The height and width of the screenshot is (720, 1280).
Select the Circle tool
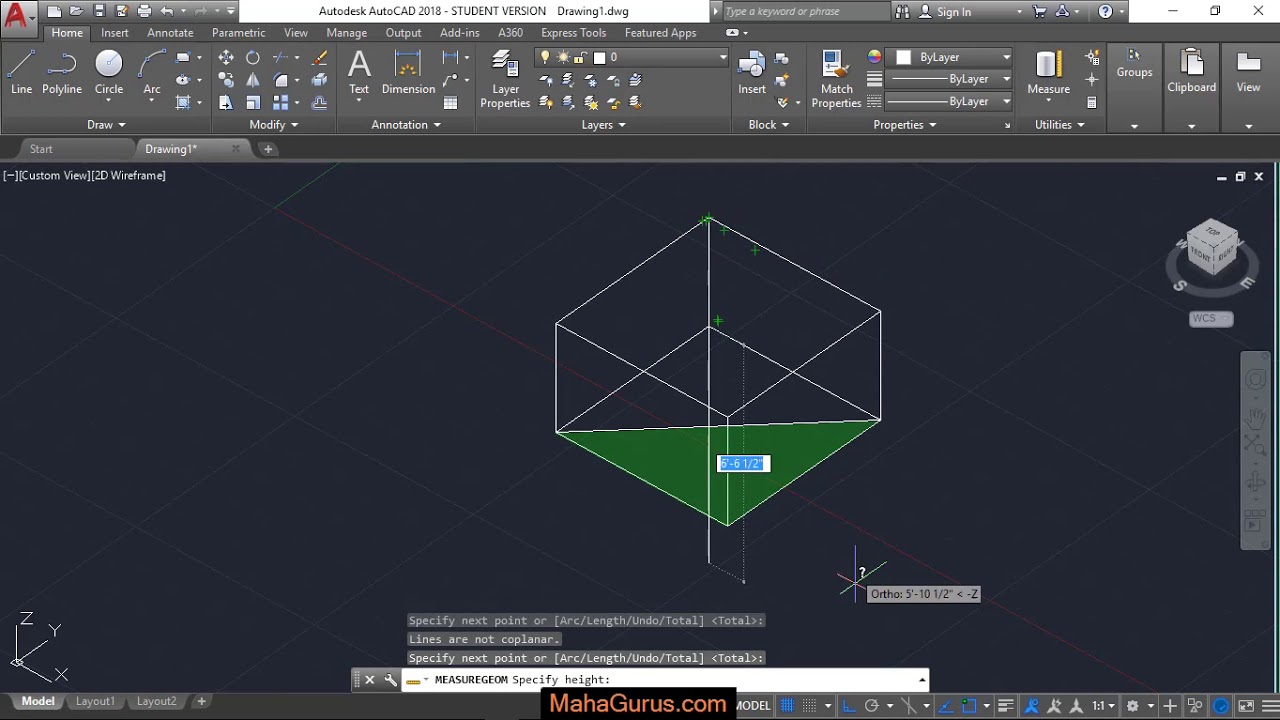(x=109, y=72)
